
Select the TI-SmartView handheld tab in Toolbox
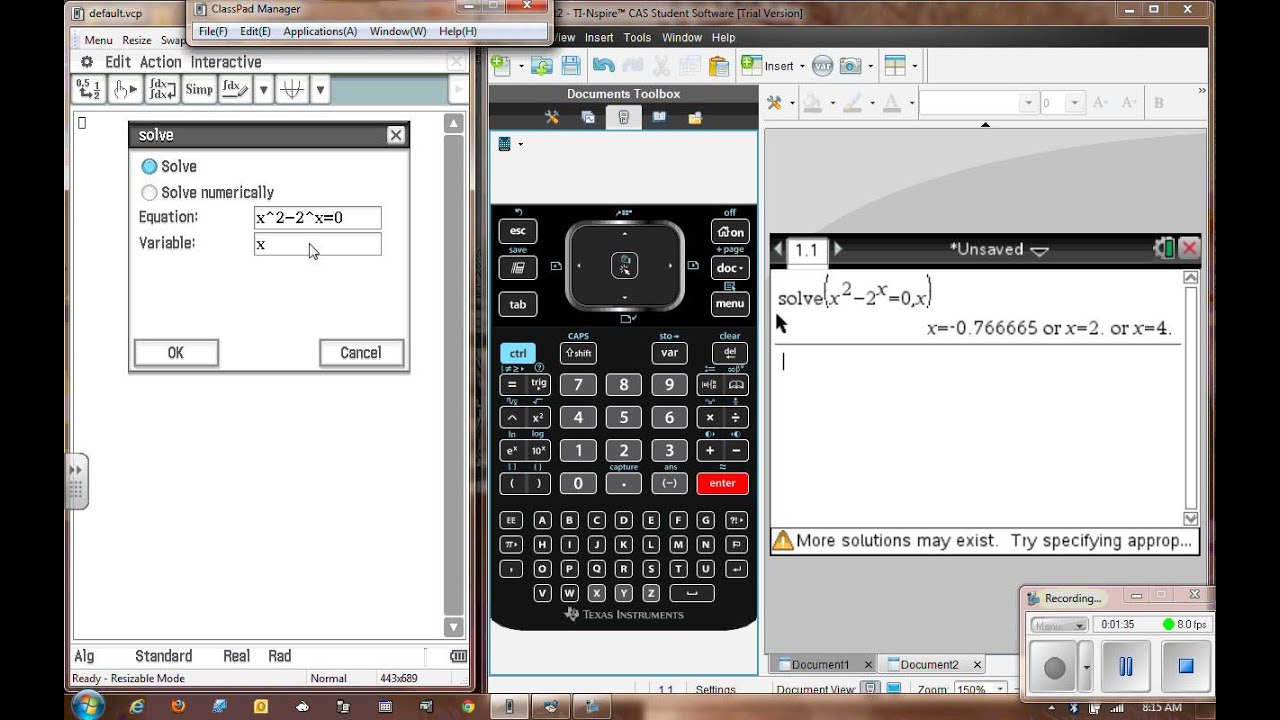point(623,117)
